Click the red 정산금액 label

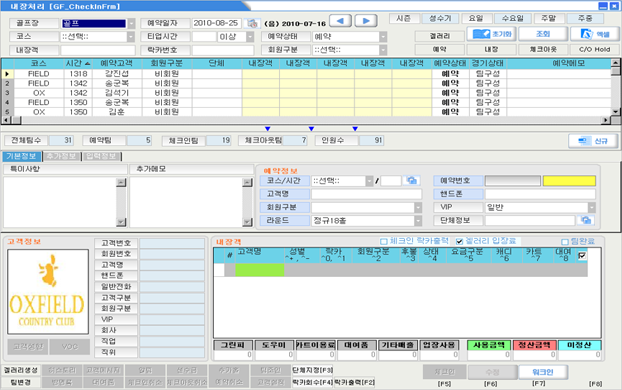535,345
